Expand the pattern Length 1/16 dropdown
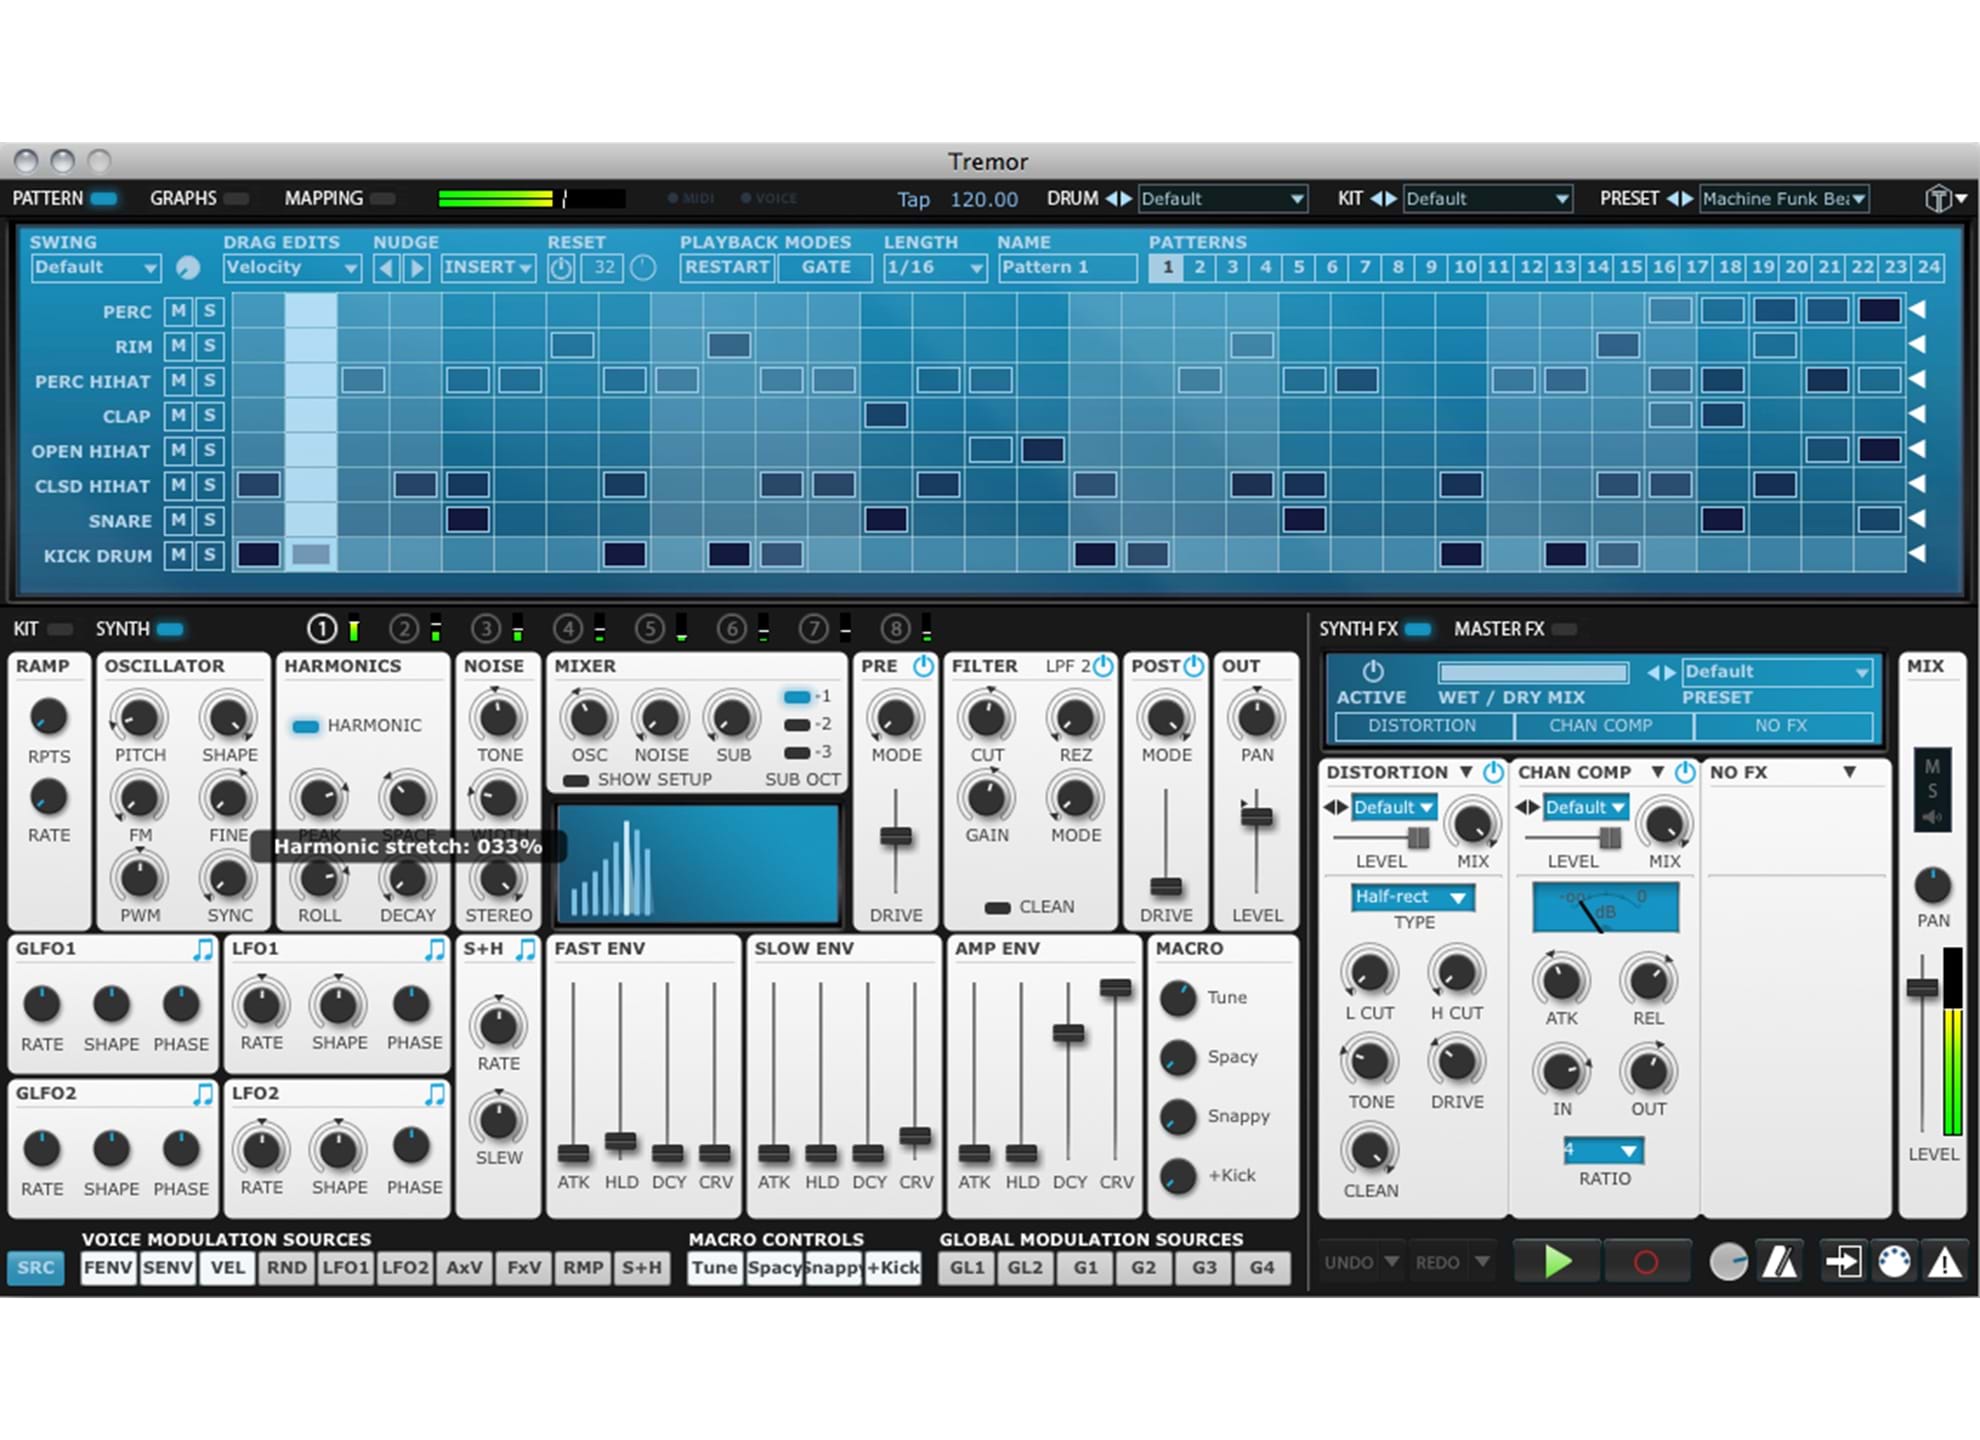This screenshot has width=1980, height=1440. [934, 268]
